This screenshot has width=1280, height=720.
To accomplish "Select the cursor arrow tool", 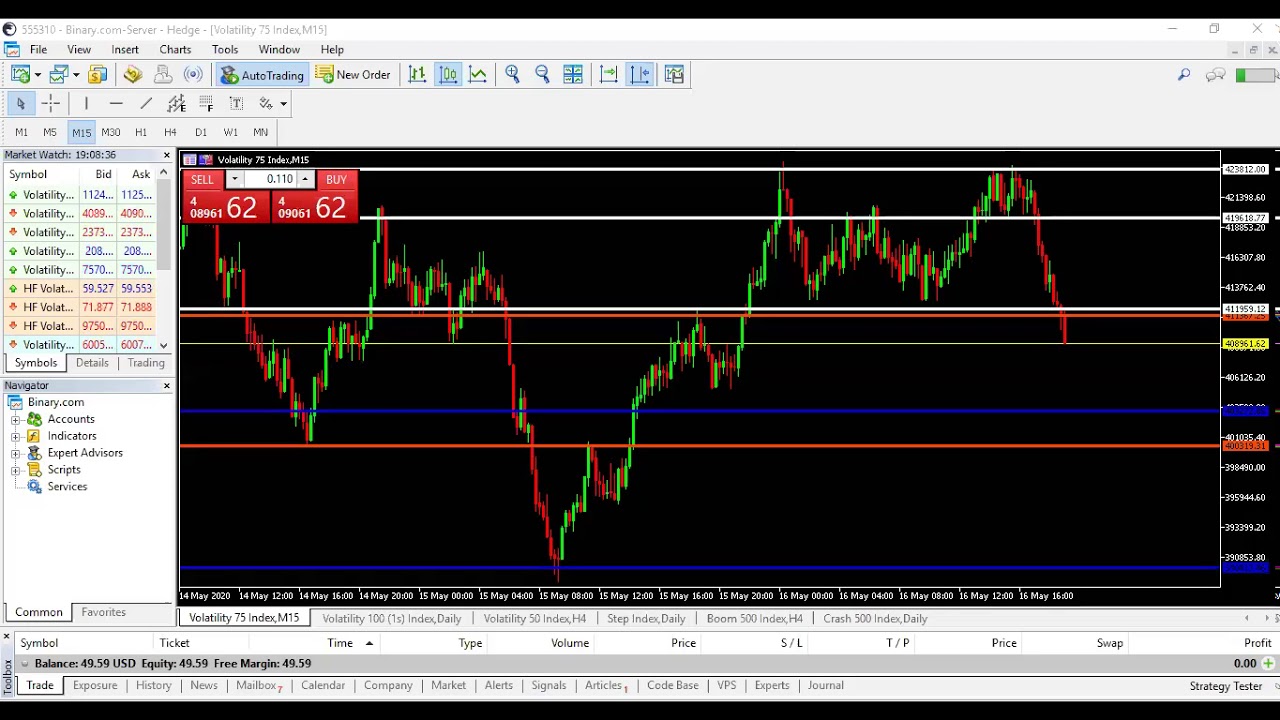I will pyautogui.click(x=20, y=103).
